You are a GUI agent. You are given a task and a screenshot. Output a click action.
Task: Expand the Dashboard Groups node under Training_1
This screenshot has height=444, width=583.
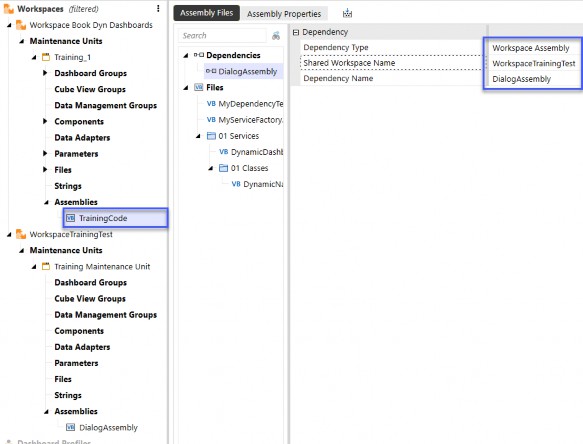coord(45,73)
